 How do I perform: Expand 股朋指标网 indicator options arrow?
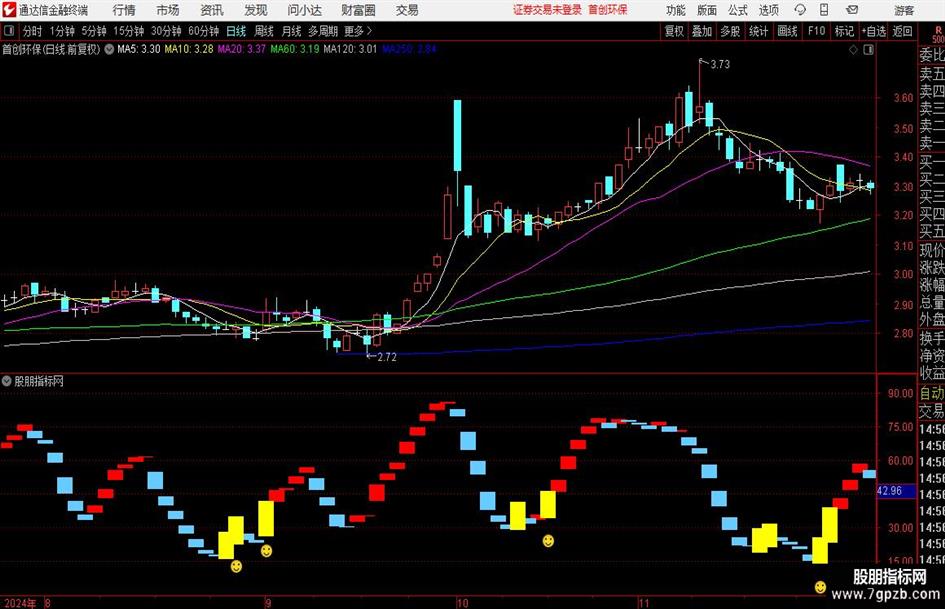(x=7, y=381)
